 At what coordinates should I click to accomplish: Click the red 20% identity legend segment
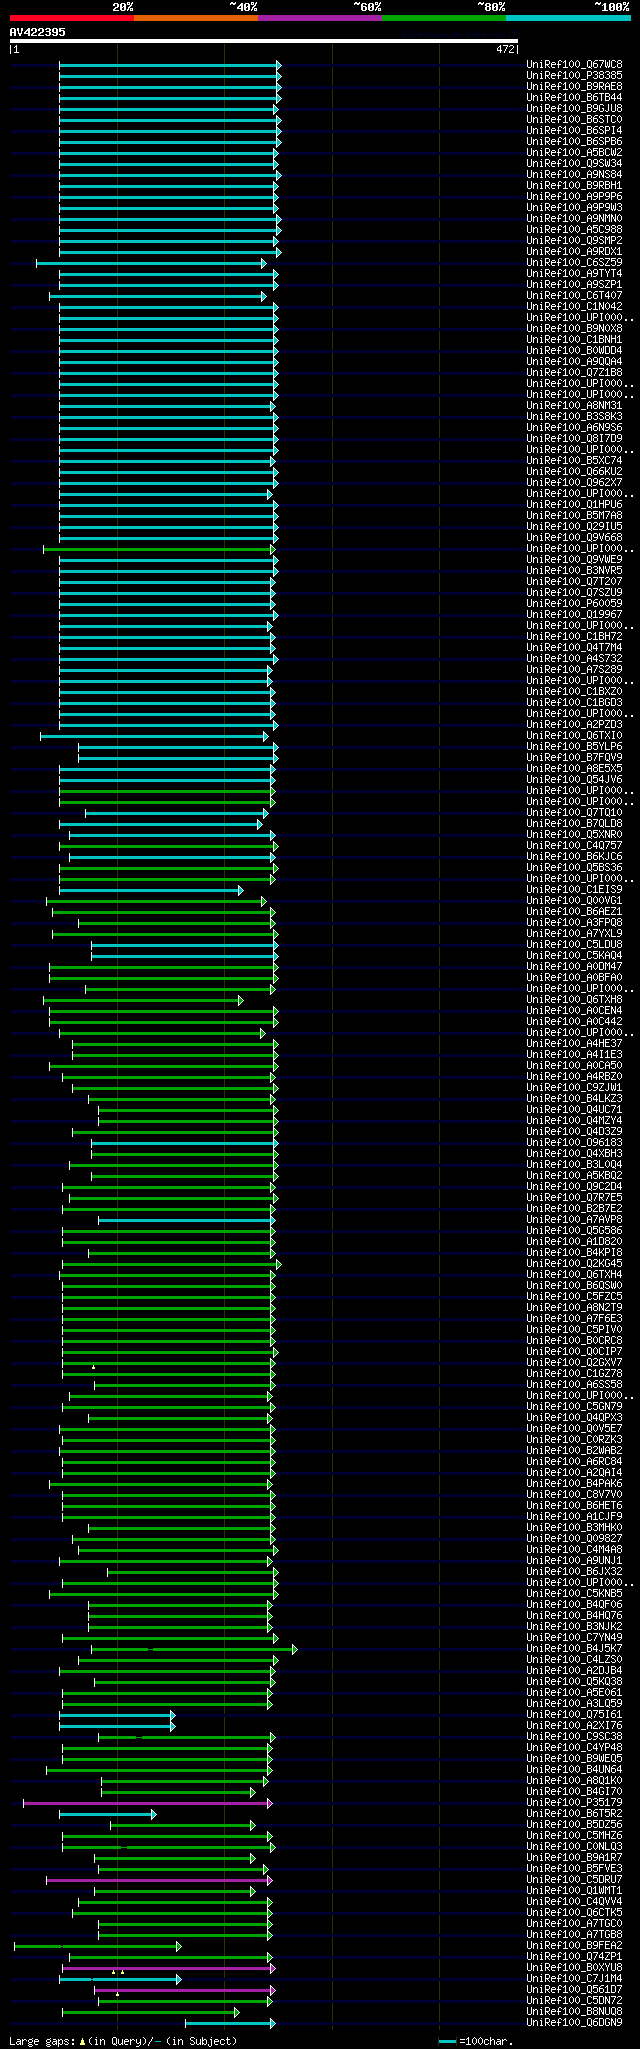click(x=71, y=18)
